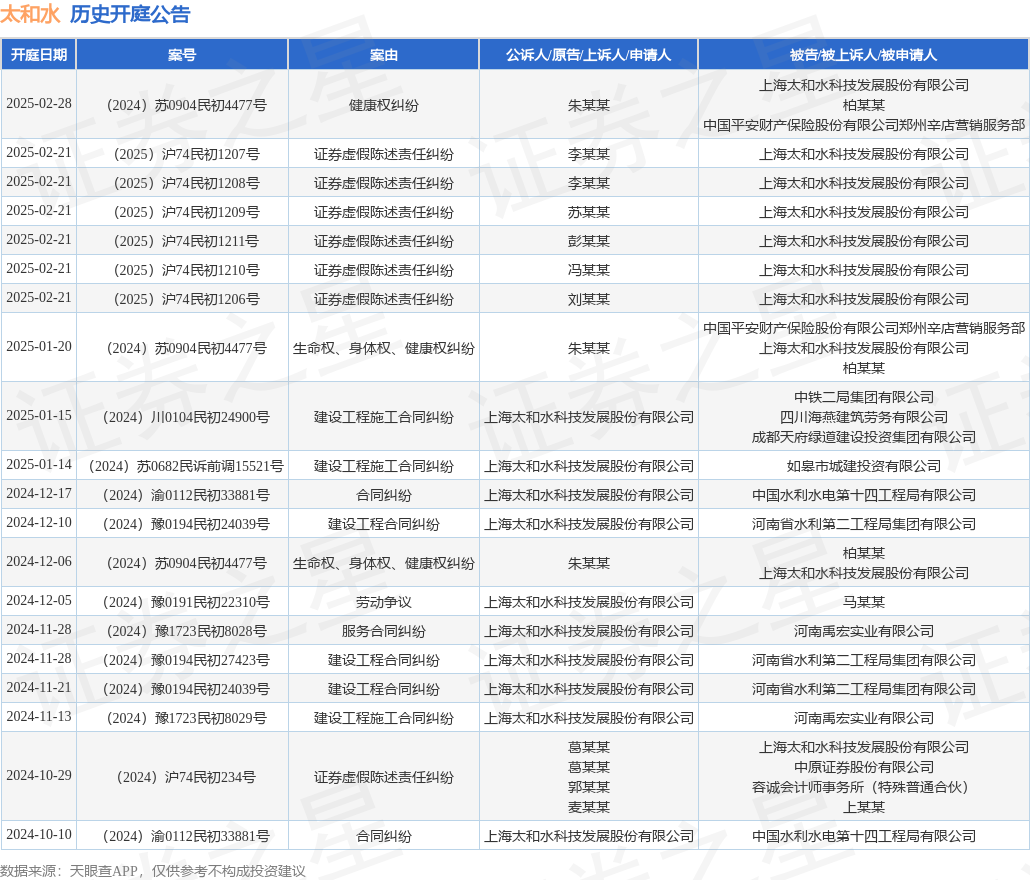Click defendant 成都天府绿道建设投资集团有限公司
This screenshot has height=880, width=1030.
(x=864, y=437)
